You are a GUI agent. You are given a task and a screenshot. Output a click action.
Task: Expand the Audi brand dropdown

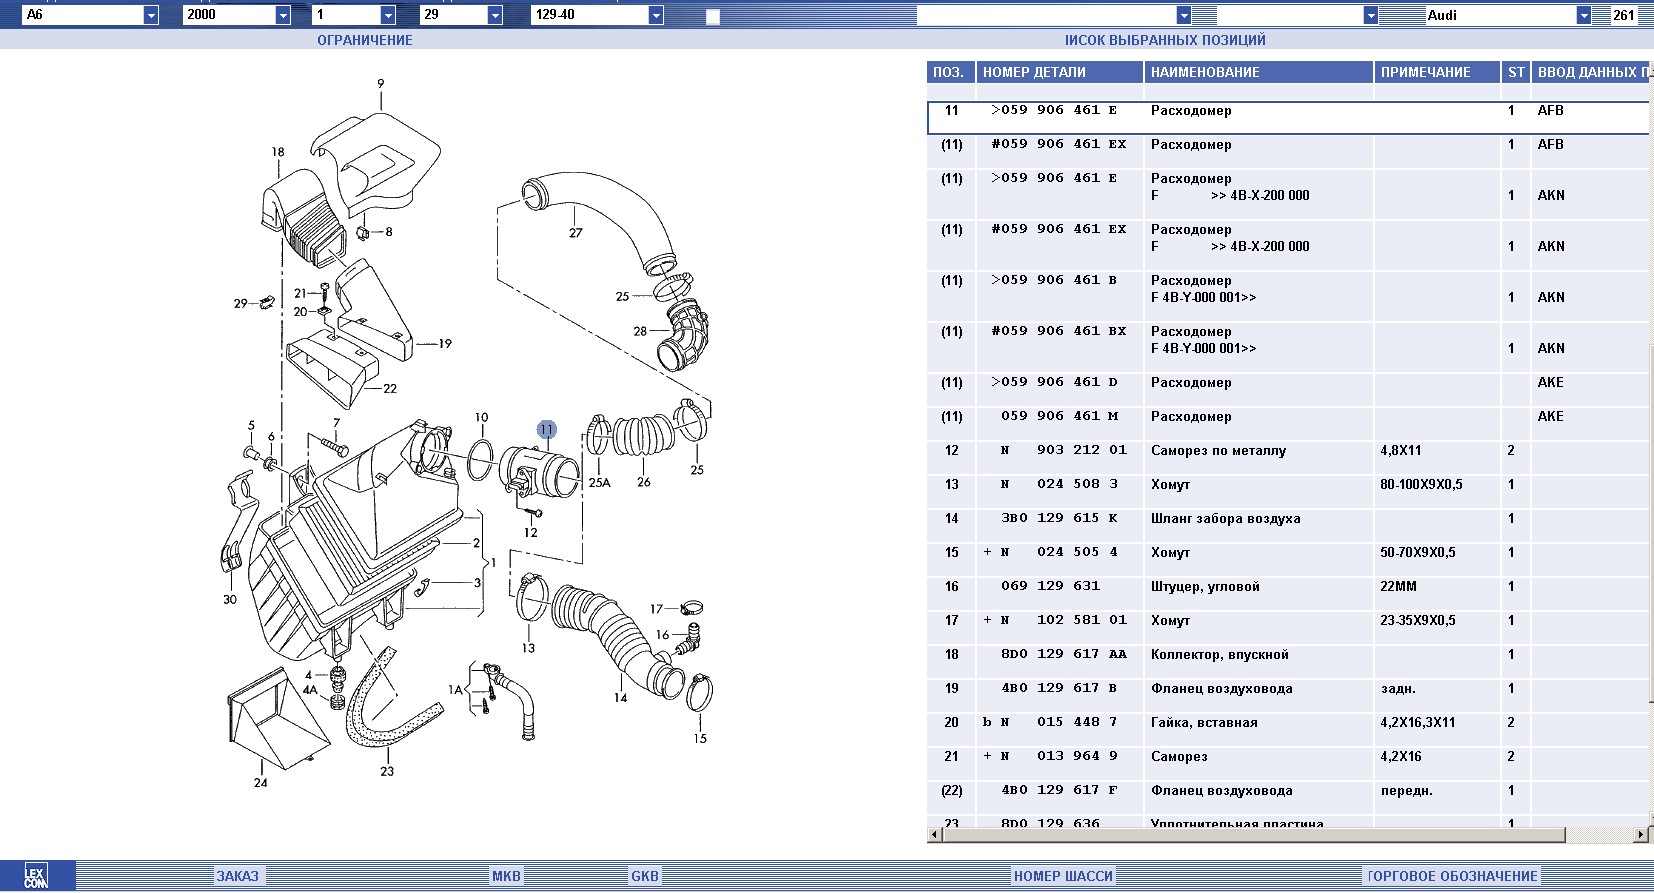[x=1583, y=15]
